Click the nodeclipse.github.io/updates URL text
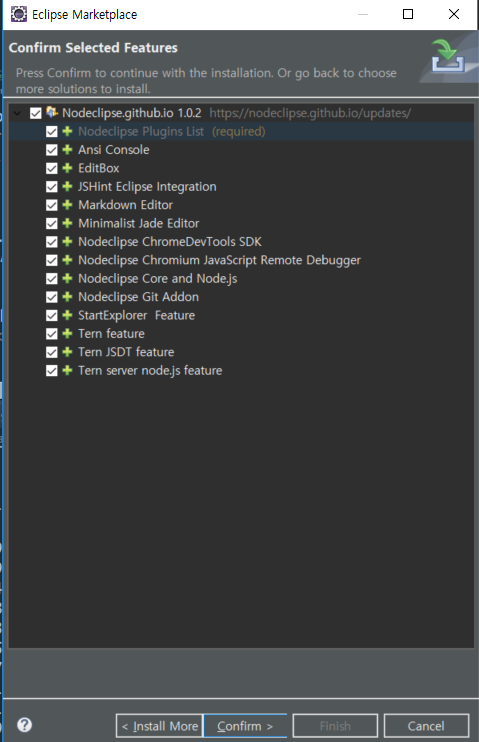Screen dimensions: 479x742 (x=310, y=113)
